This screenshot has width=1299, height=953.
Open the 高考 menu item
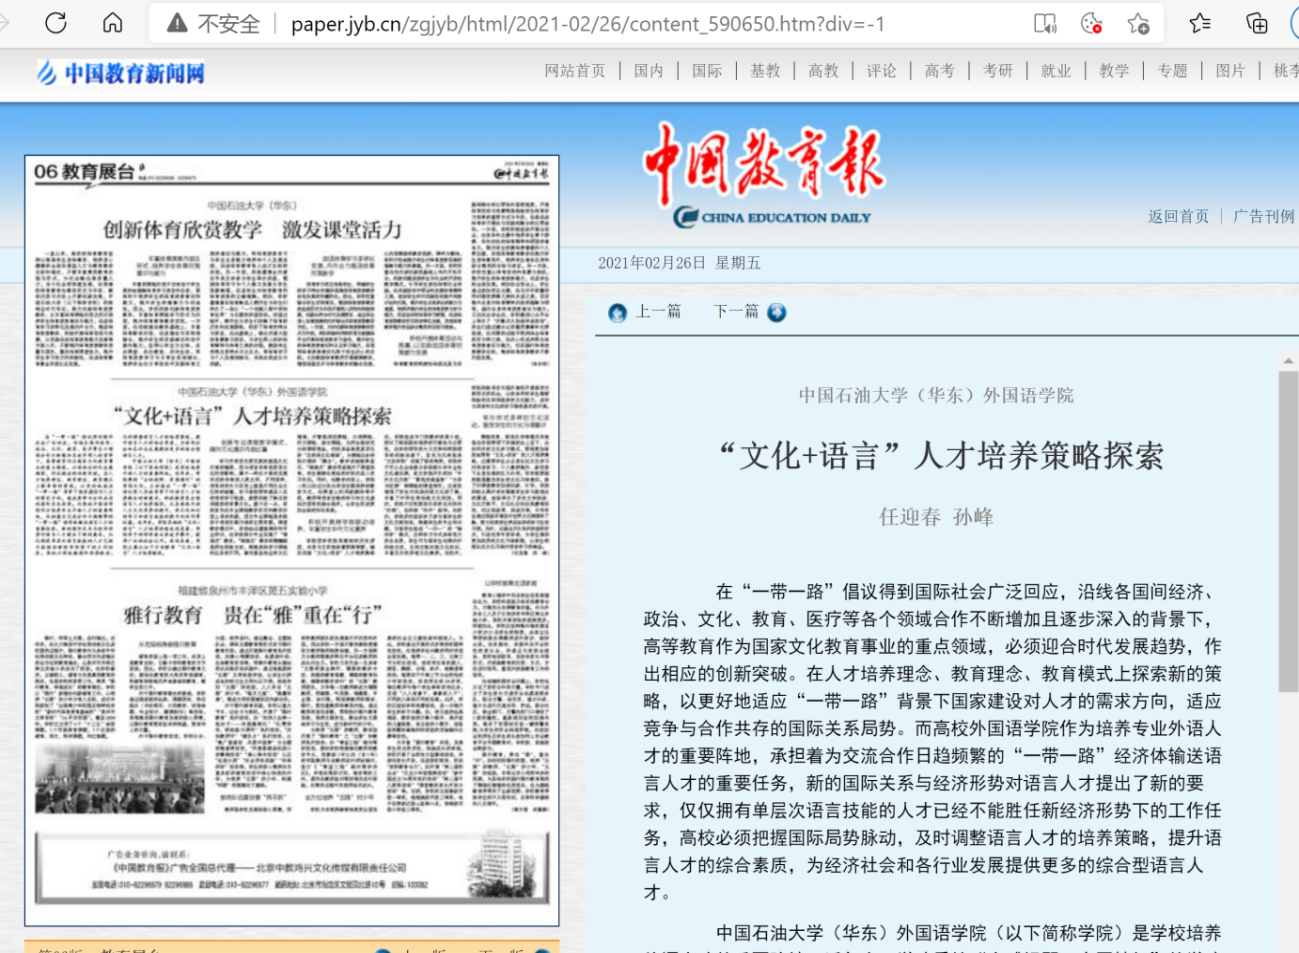click(x=939, y=71)
